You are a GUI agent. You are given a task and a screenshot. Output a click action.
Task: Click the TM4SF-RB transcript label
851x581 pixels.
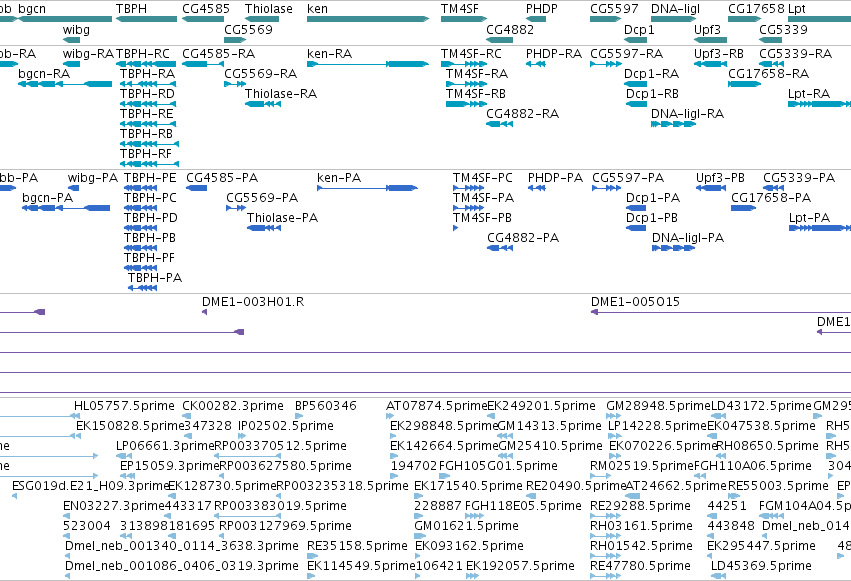[476, 94]
